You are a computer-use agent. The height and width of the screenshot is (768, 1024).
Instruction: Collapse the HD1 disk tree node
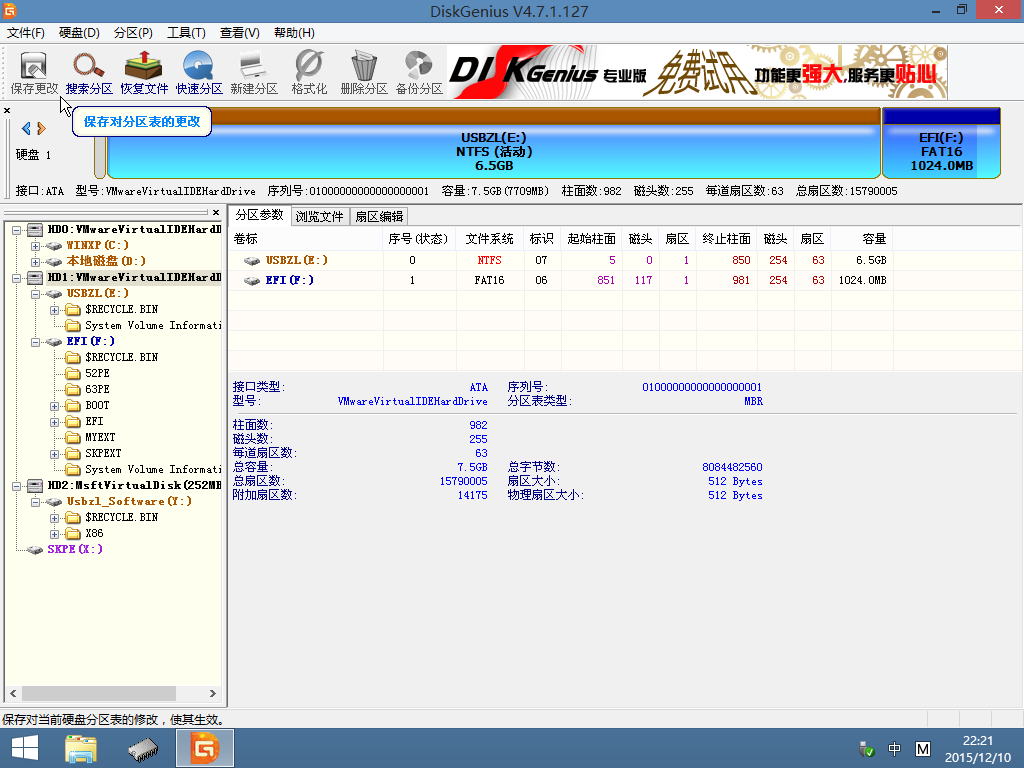pos(16,278)
